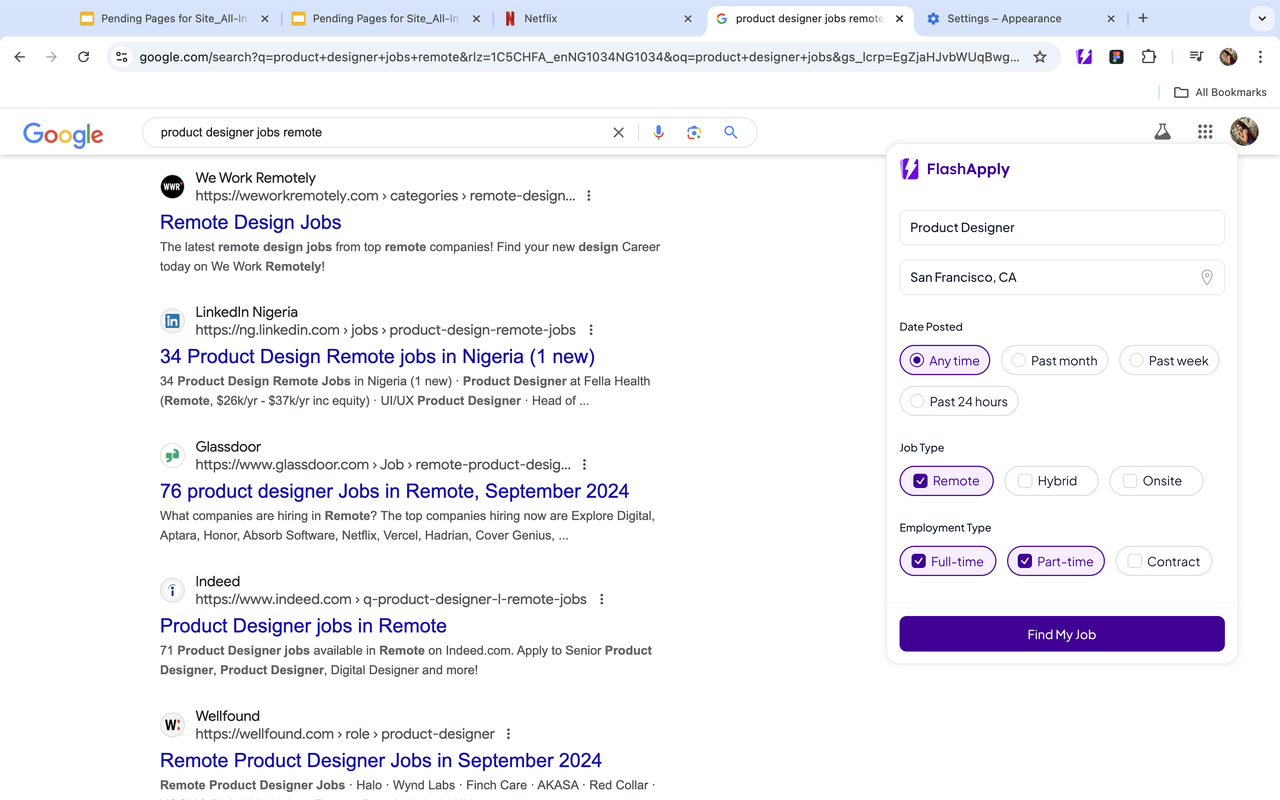Screen dimensions: 1280x800
Task: Select Past month date filter
Action: click(x=1054, y=360)
